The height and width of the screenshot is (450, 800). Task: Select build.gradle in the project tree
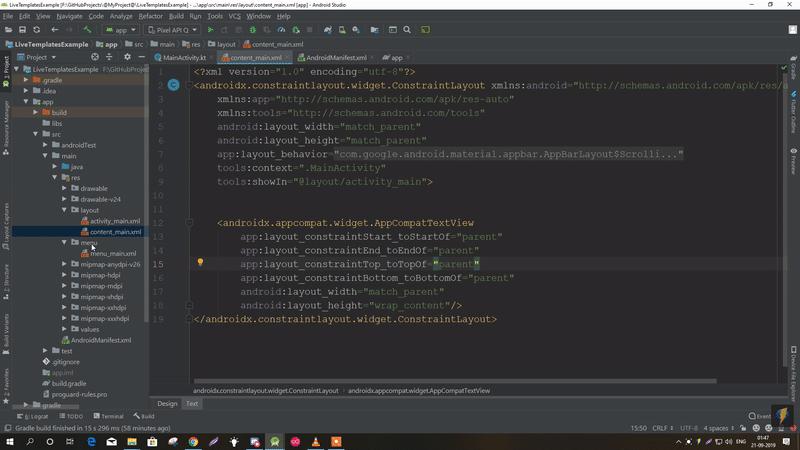pos(69,383)
